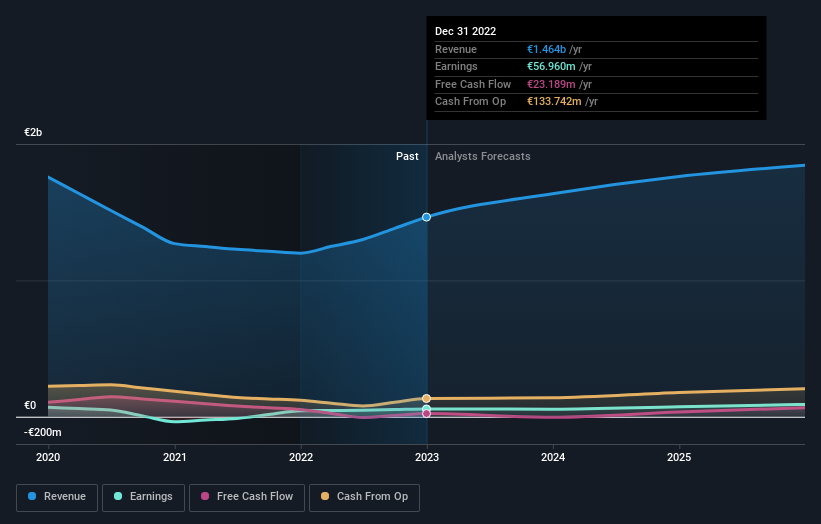Toggle the Free Cash Flow legend series
The width and height of the screenshot is (821, 524).
247,497
